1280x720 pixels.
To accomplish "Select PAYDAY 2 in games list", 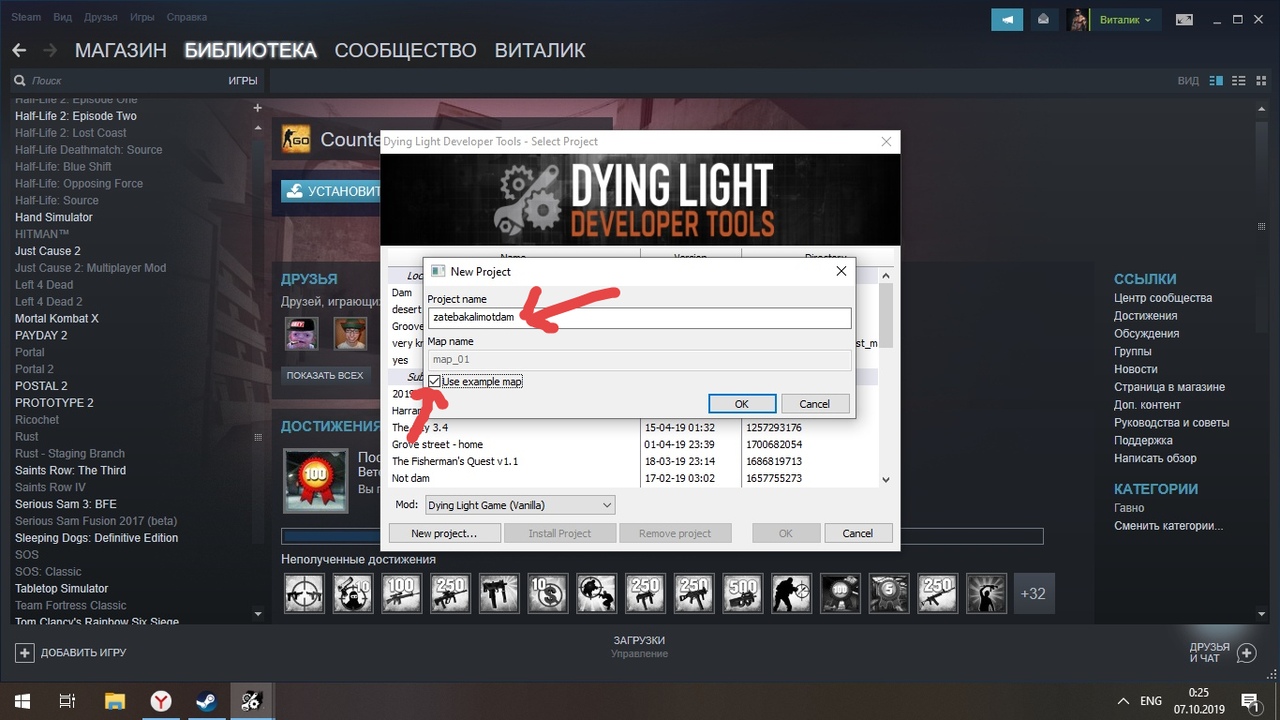I will coord(41,336).
